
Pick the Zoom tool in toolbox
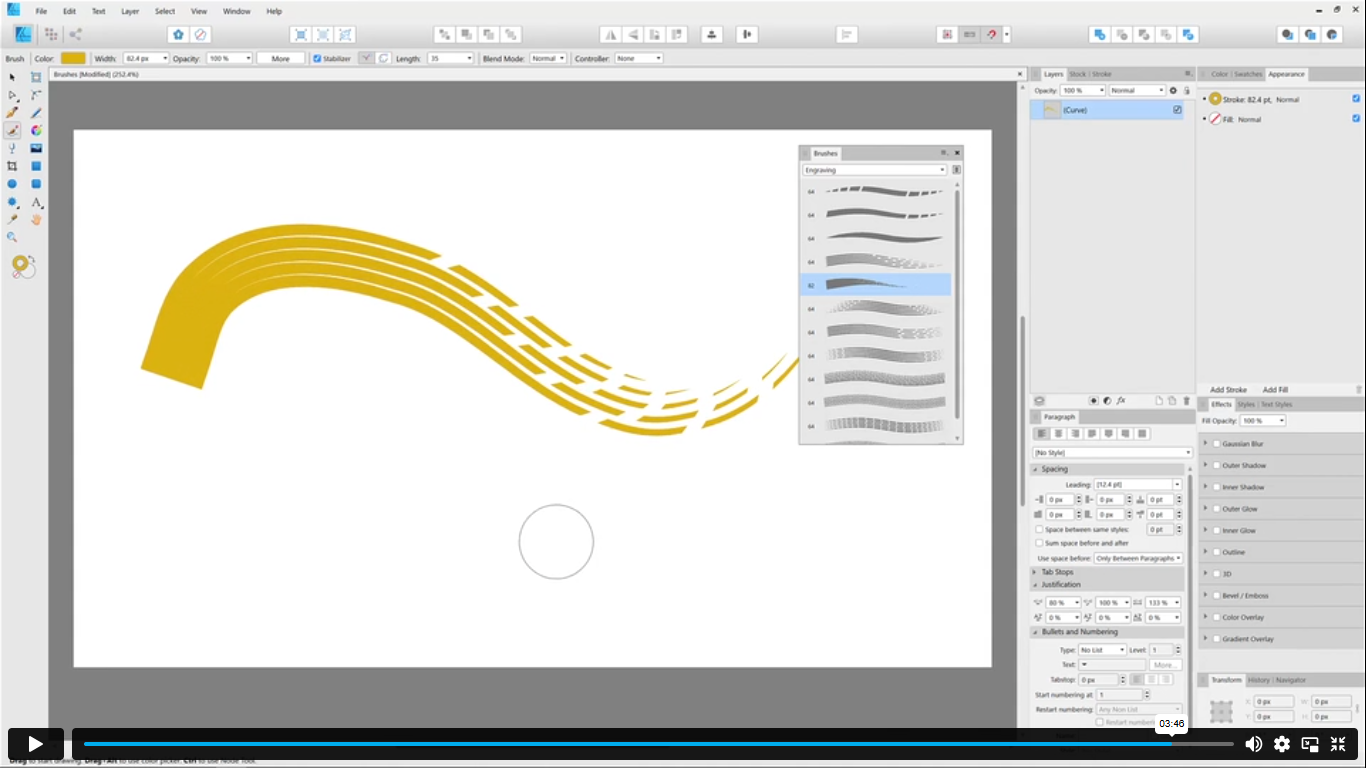click(x=12, y=237)
